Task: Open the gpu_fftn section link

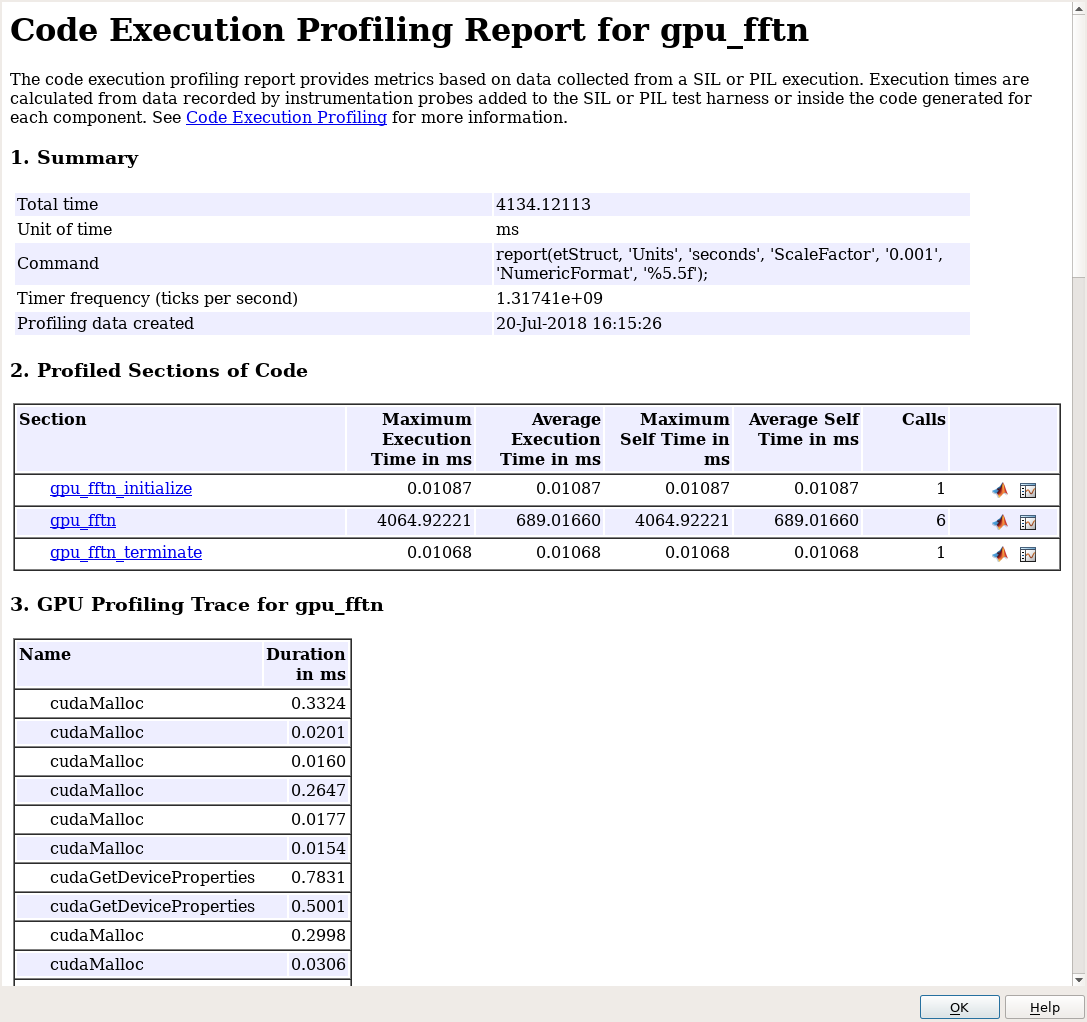Action: pyautogui.click(x=83, y=521)
